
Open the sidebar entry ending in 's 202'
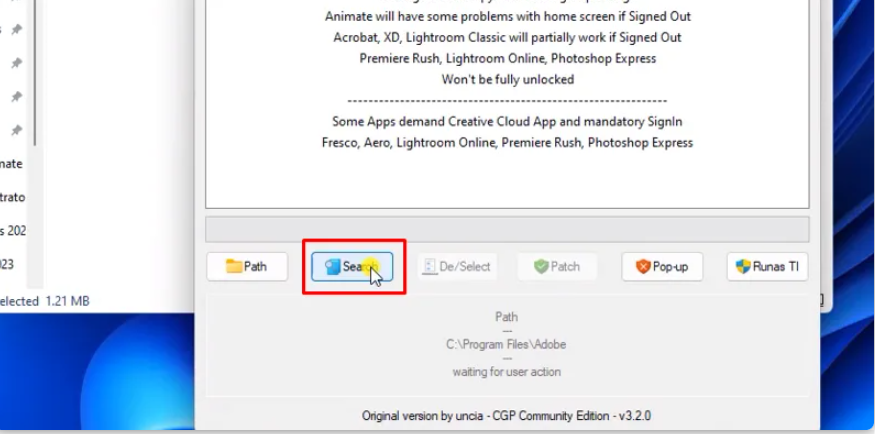click(13, 230)
